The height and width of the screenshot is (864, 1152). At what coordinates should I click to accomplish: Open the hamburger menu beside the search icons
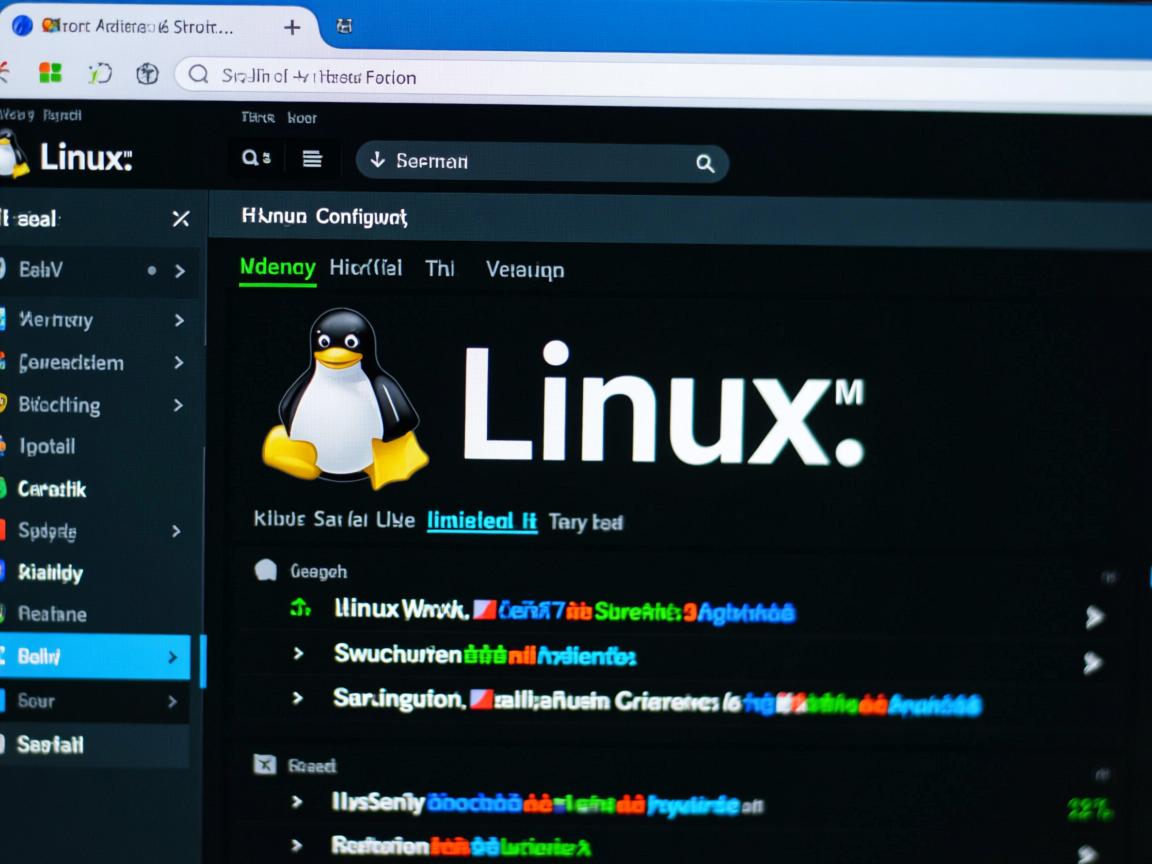[312, 159]
